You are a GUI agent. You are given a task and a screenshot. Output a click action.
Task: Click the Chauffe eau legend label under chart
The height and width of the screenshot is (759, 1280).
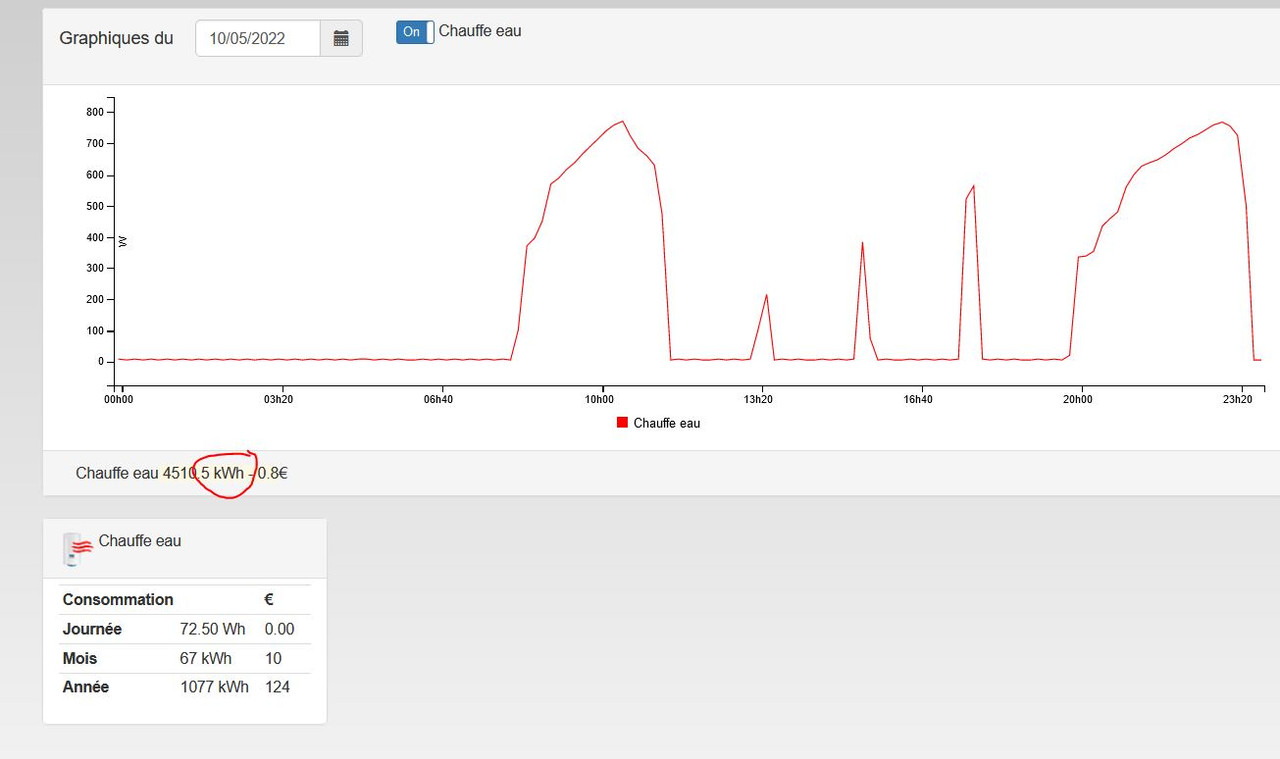click(x=667, y=423)
